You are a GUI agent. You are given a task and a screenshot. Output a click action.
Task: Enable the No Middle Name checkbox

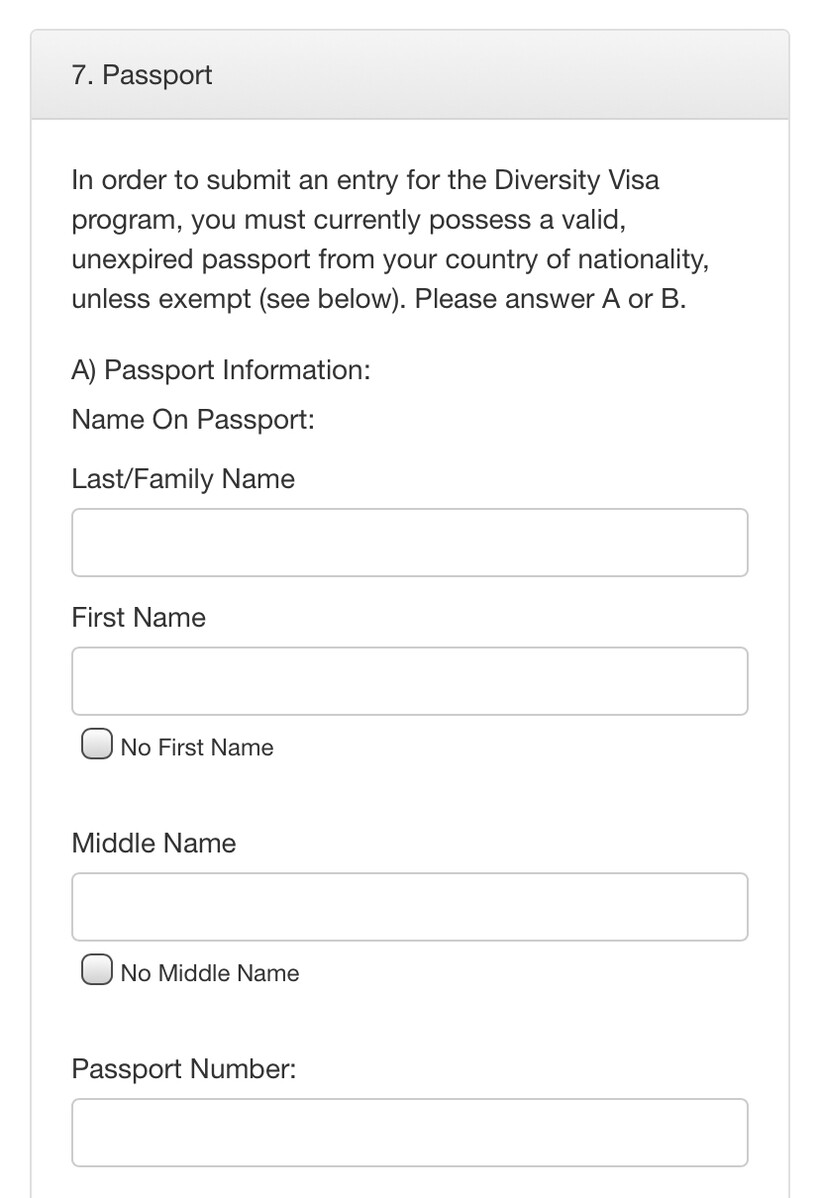pyautogui.click(x=96, y=972)
